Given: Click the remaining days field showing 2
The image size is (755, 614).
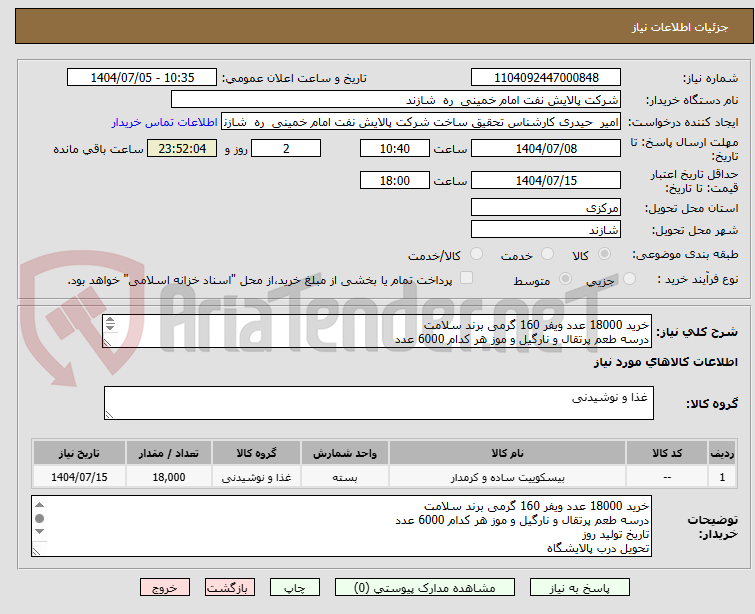Looking at the screenshot, I should click(x=286, y=148).
